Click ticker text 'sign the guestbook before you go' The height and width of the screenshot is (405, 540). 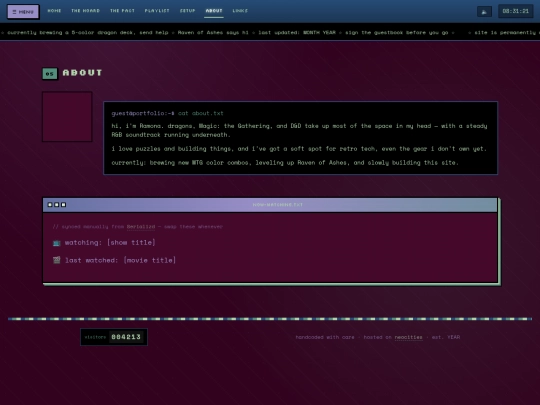[x=397, y=32]
